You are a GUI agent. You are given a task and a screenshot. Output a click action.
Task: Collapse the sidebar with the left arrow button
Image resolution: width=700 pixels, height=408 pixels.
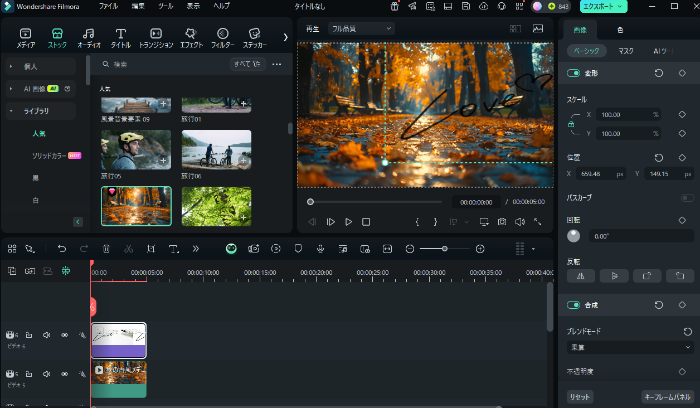click(x=78, y=222)
